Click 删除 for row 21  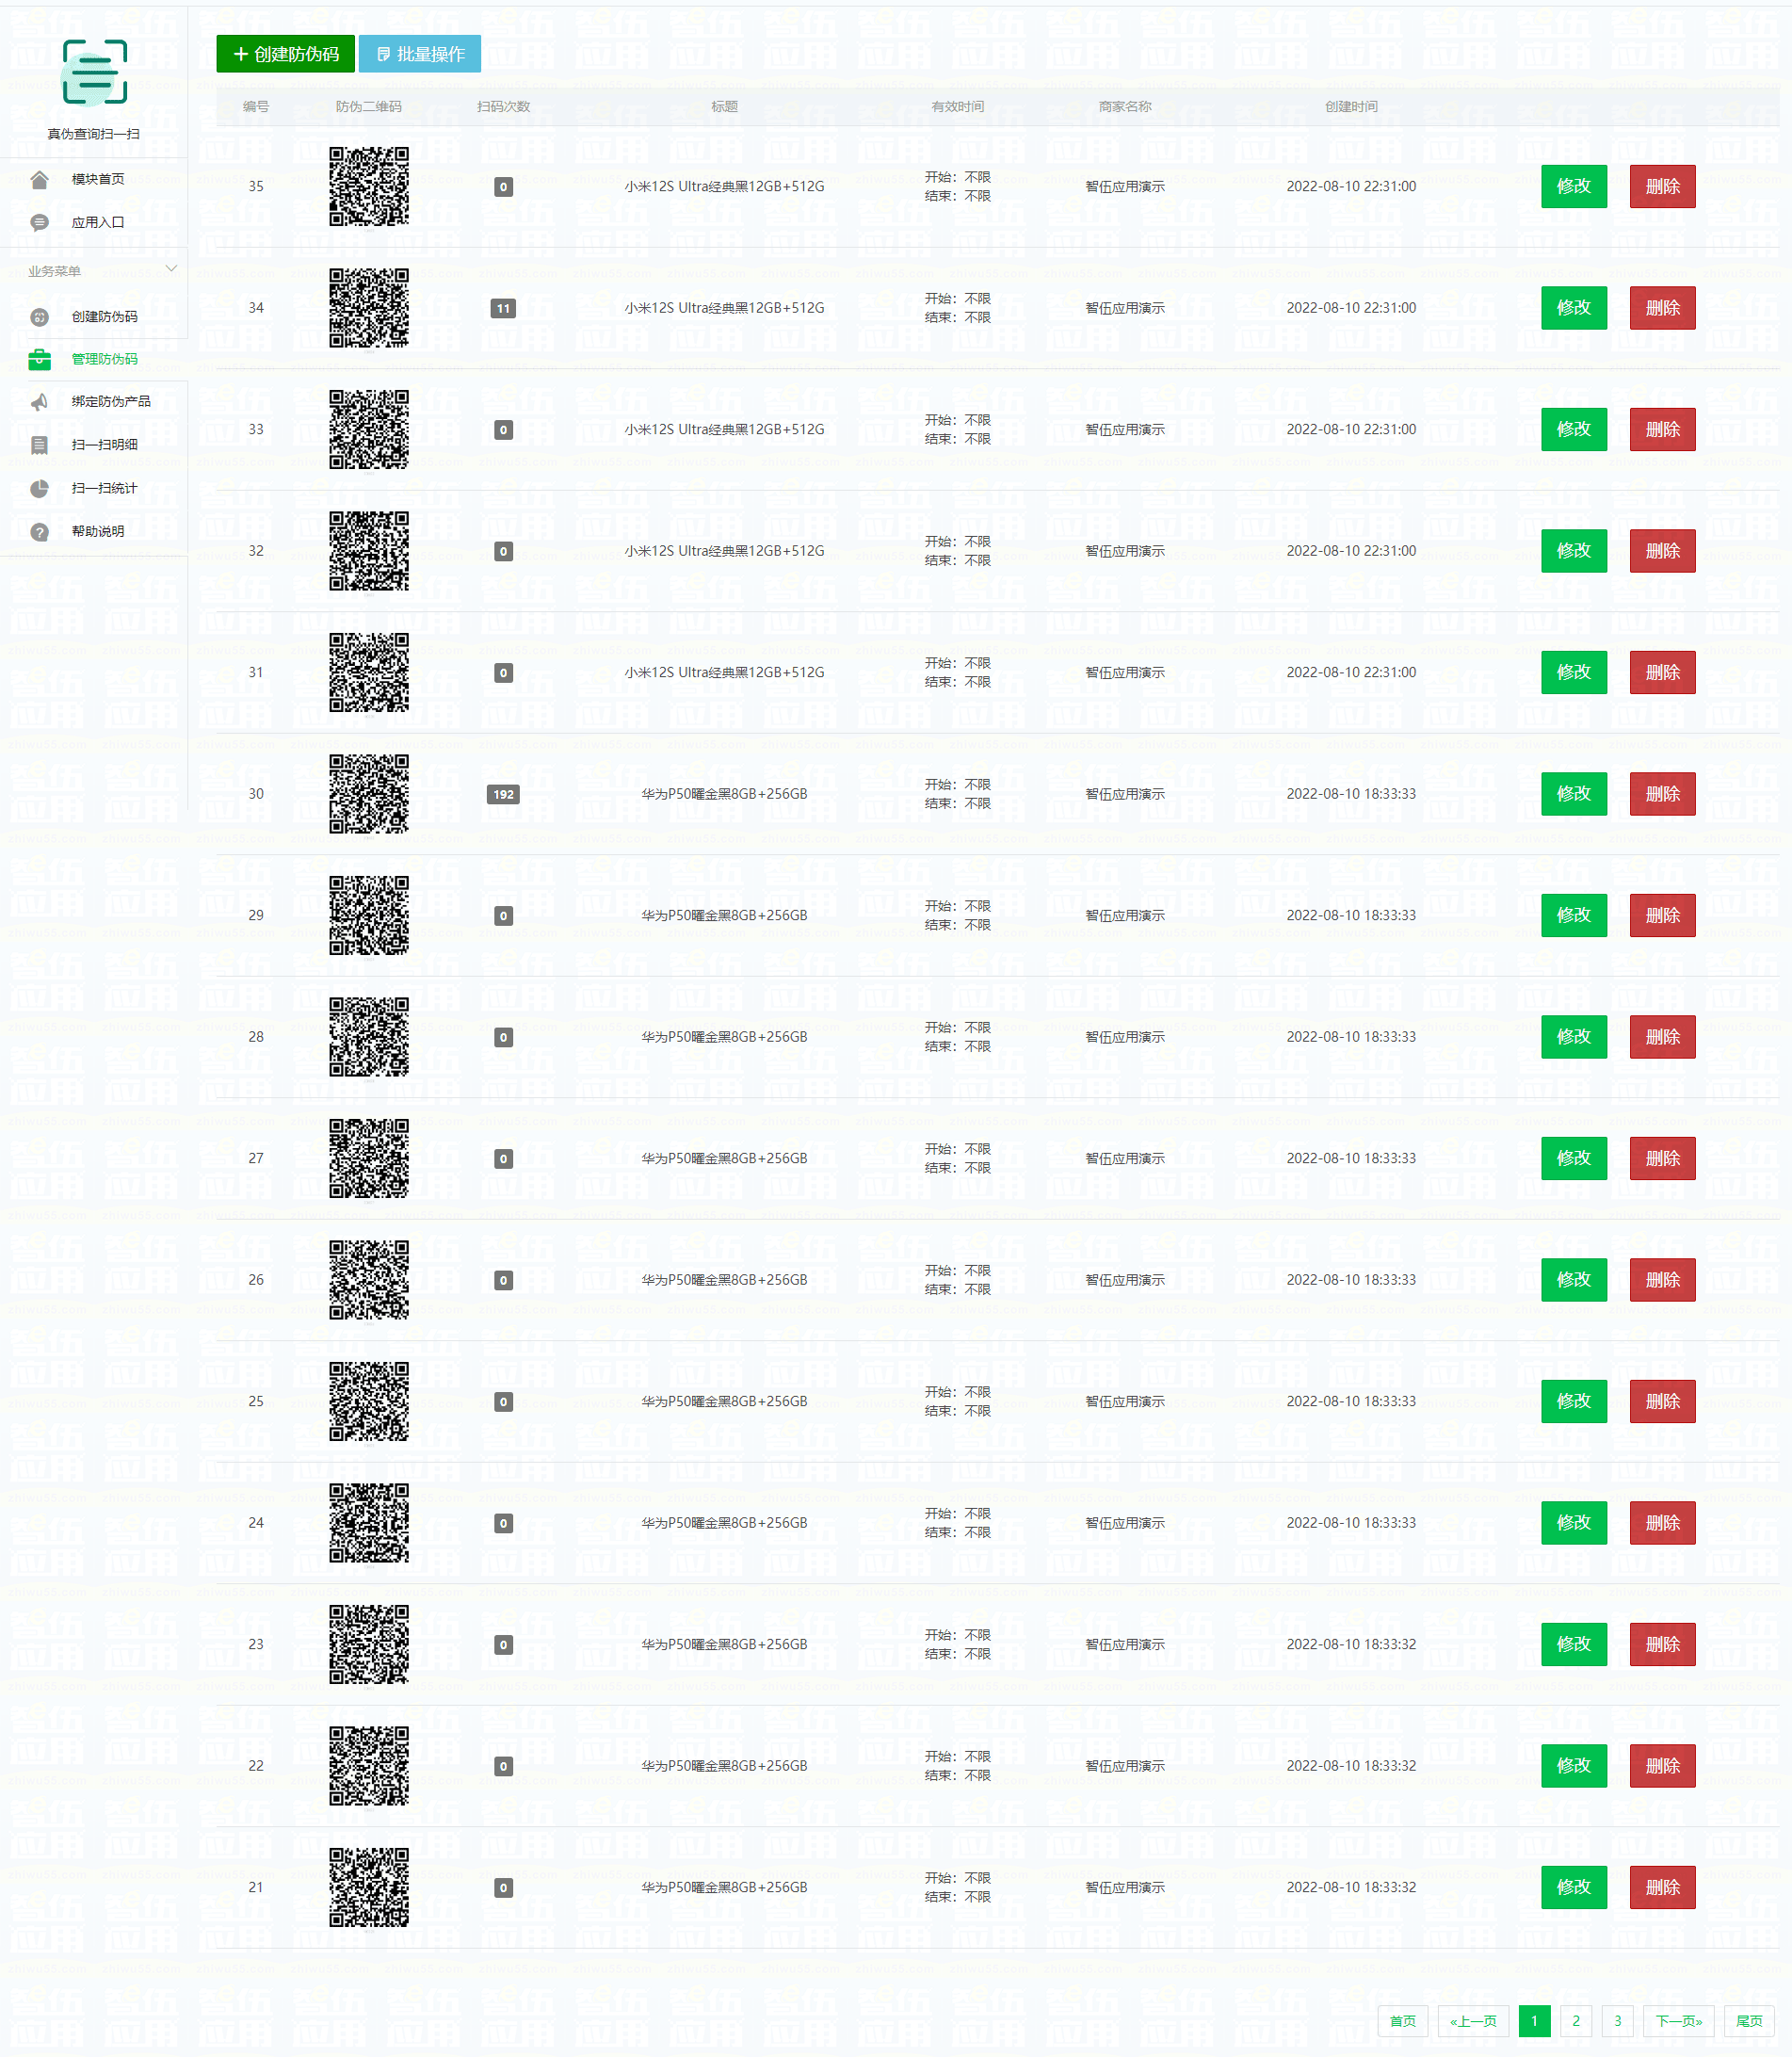pyautogui.click(x=1662, y=1887)
